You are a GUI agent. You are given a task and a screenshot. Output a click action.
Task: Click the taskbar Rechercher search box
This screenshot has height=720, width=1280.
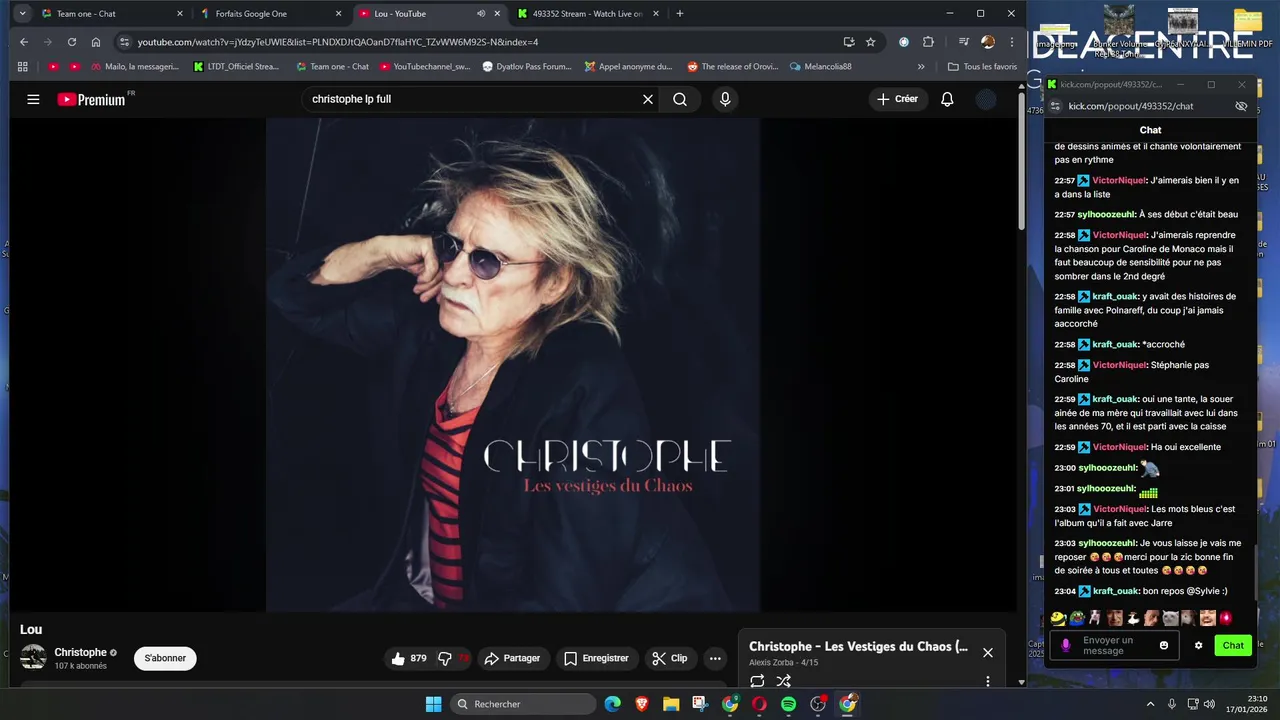(523, 704)
